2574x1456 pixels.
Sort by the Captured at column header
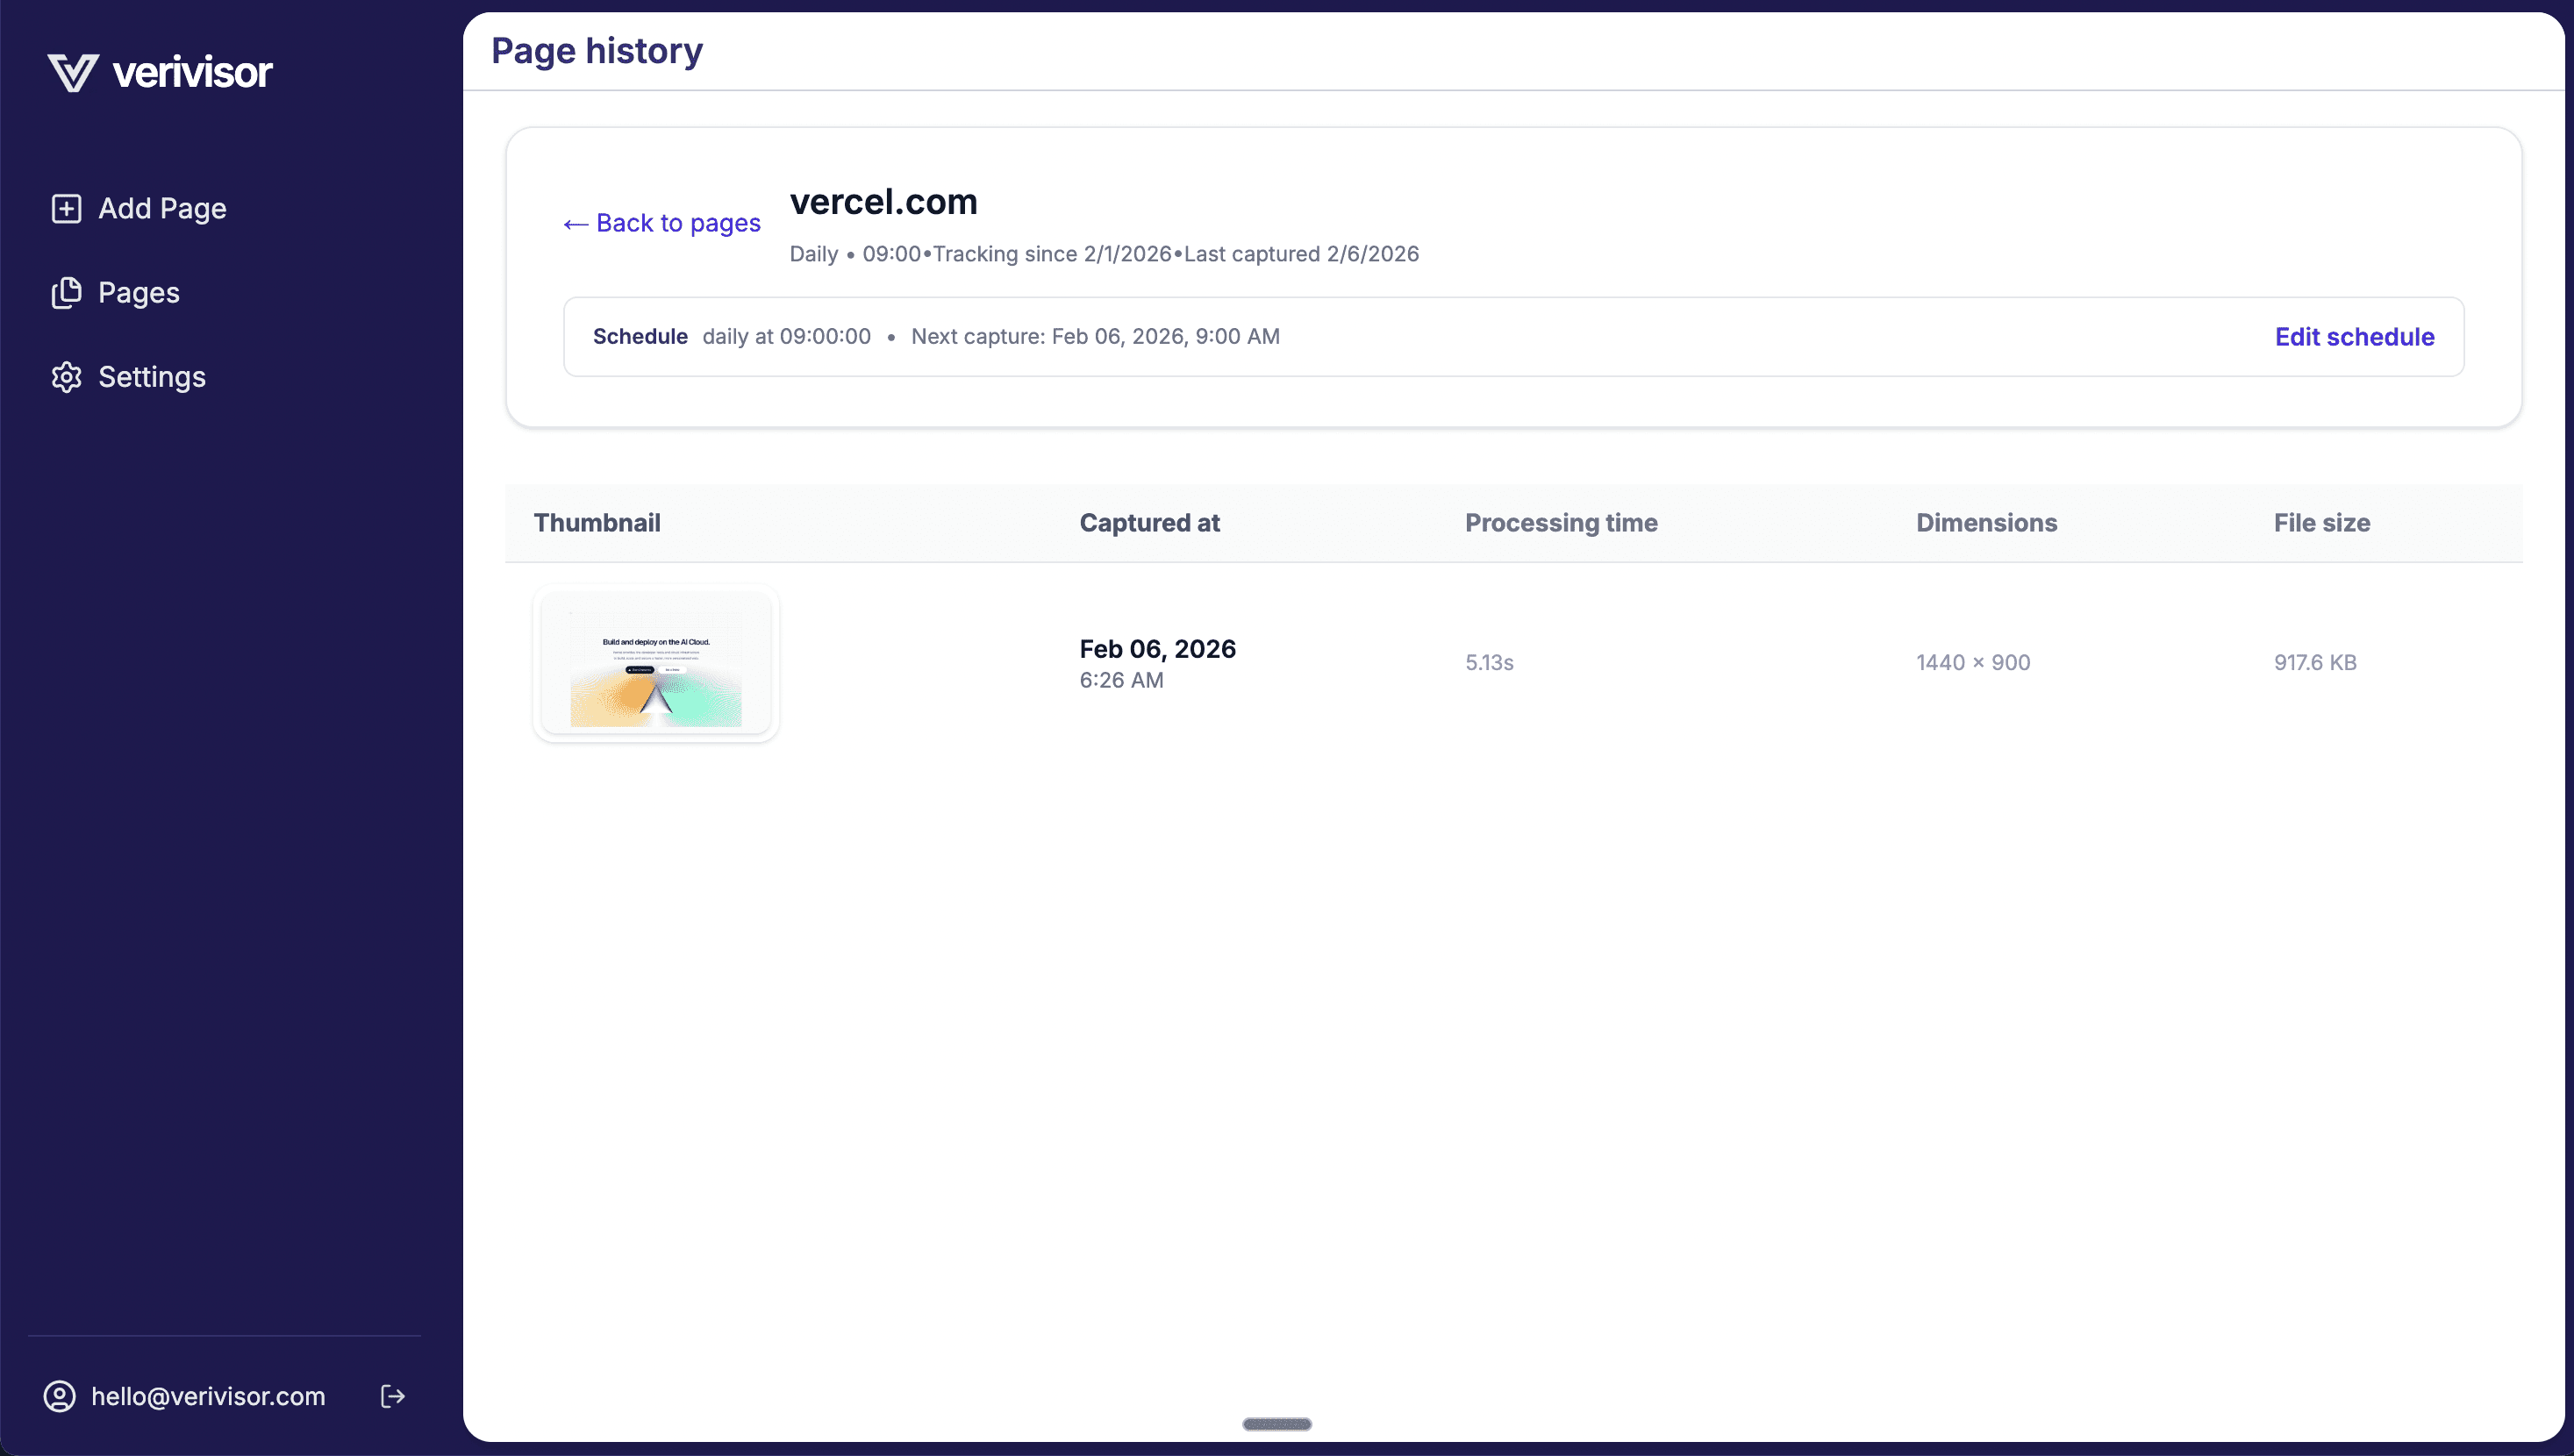coord(1149,522)
